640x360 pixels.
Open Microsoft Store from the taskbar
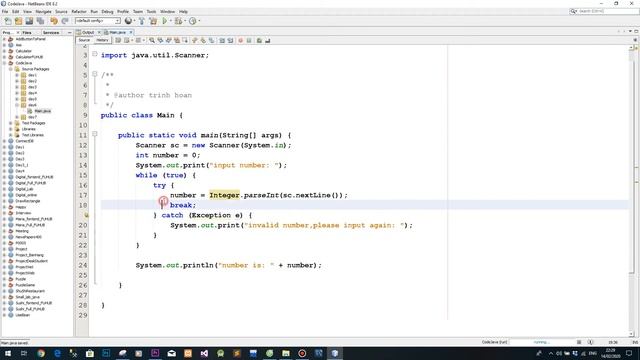pos(90,353)
